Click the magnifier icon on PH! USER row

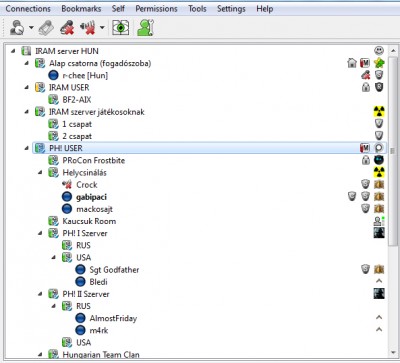379,148
